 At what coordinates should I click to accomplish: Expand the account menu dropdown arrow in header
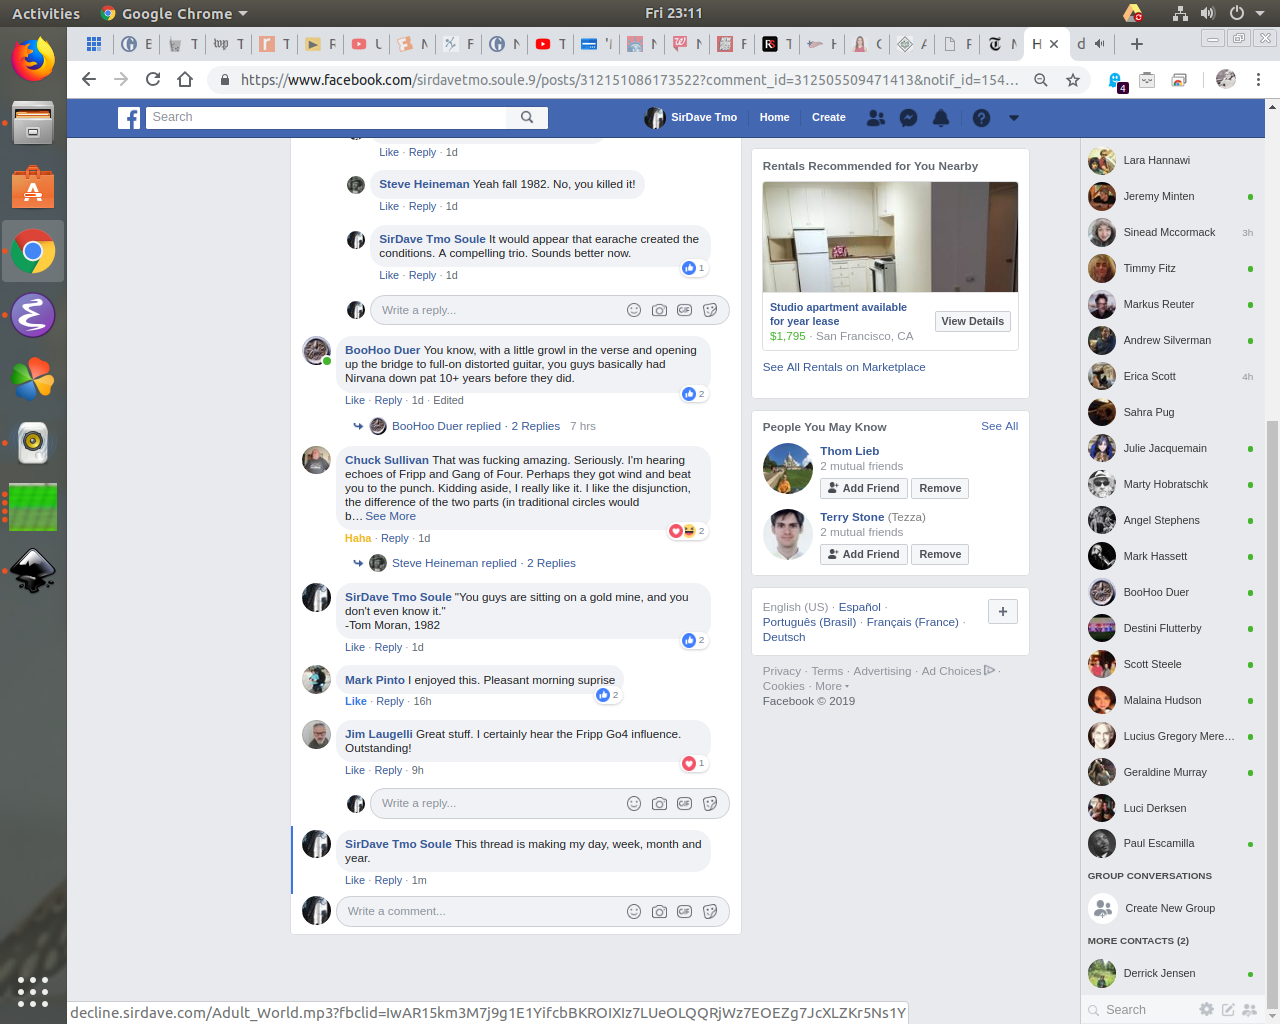pyautogui.click(x=1014, y=118)
